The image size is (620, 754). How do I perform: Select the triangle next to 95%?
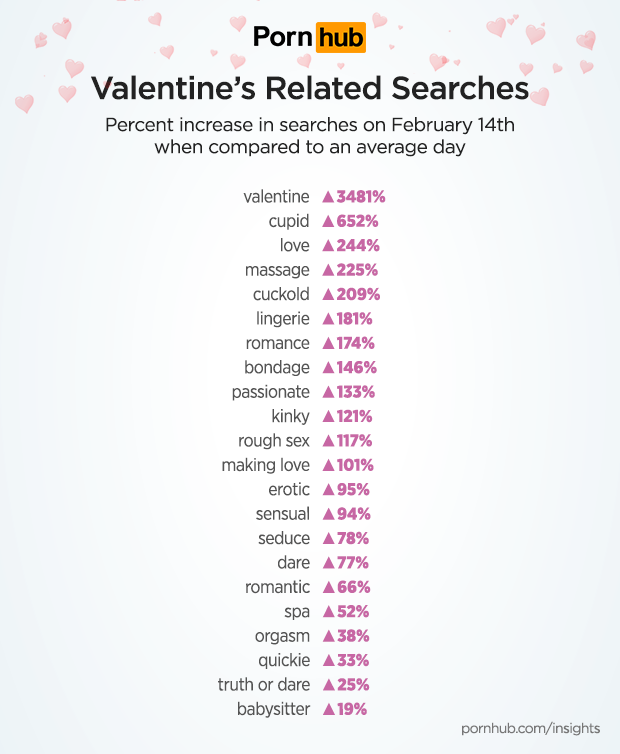[x=327, y=490]
